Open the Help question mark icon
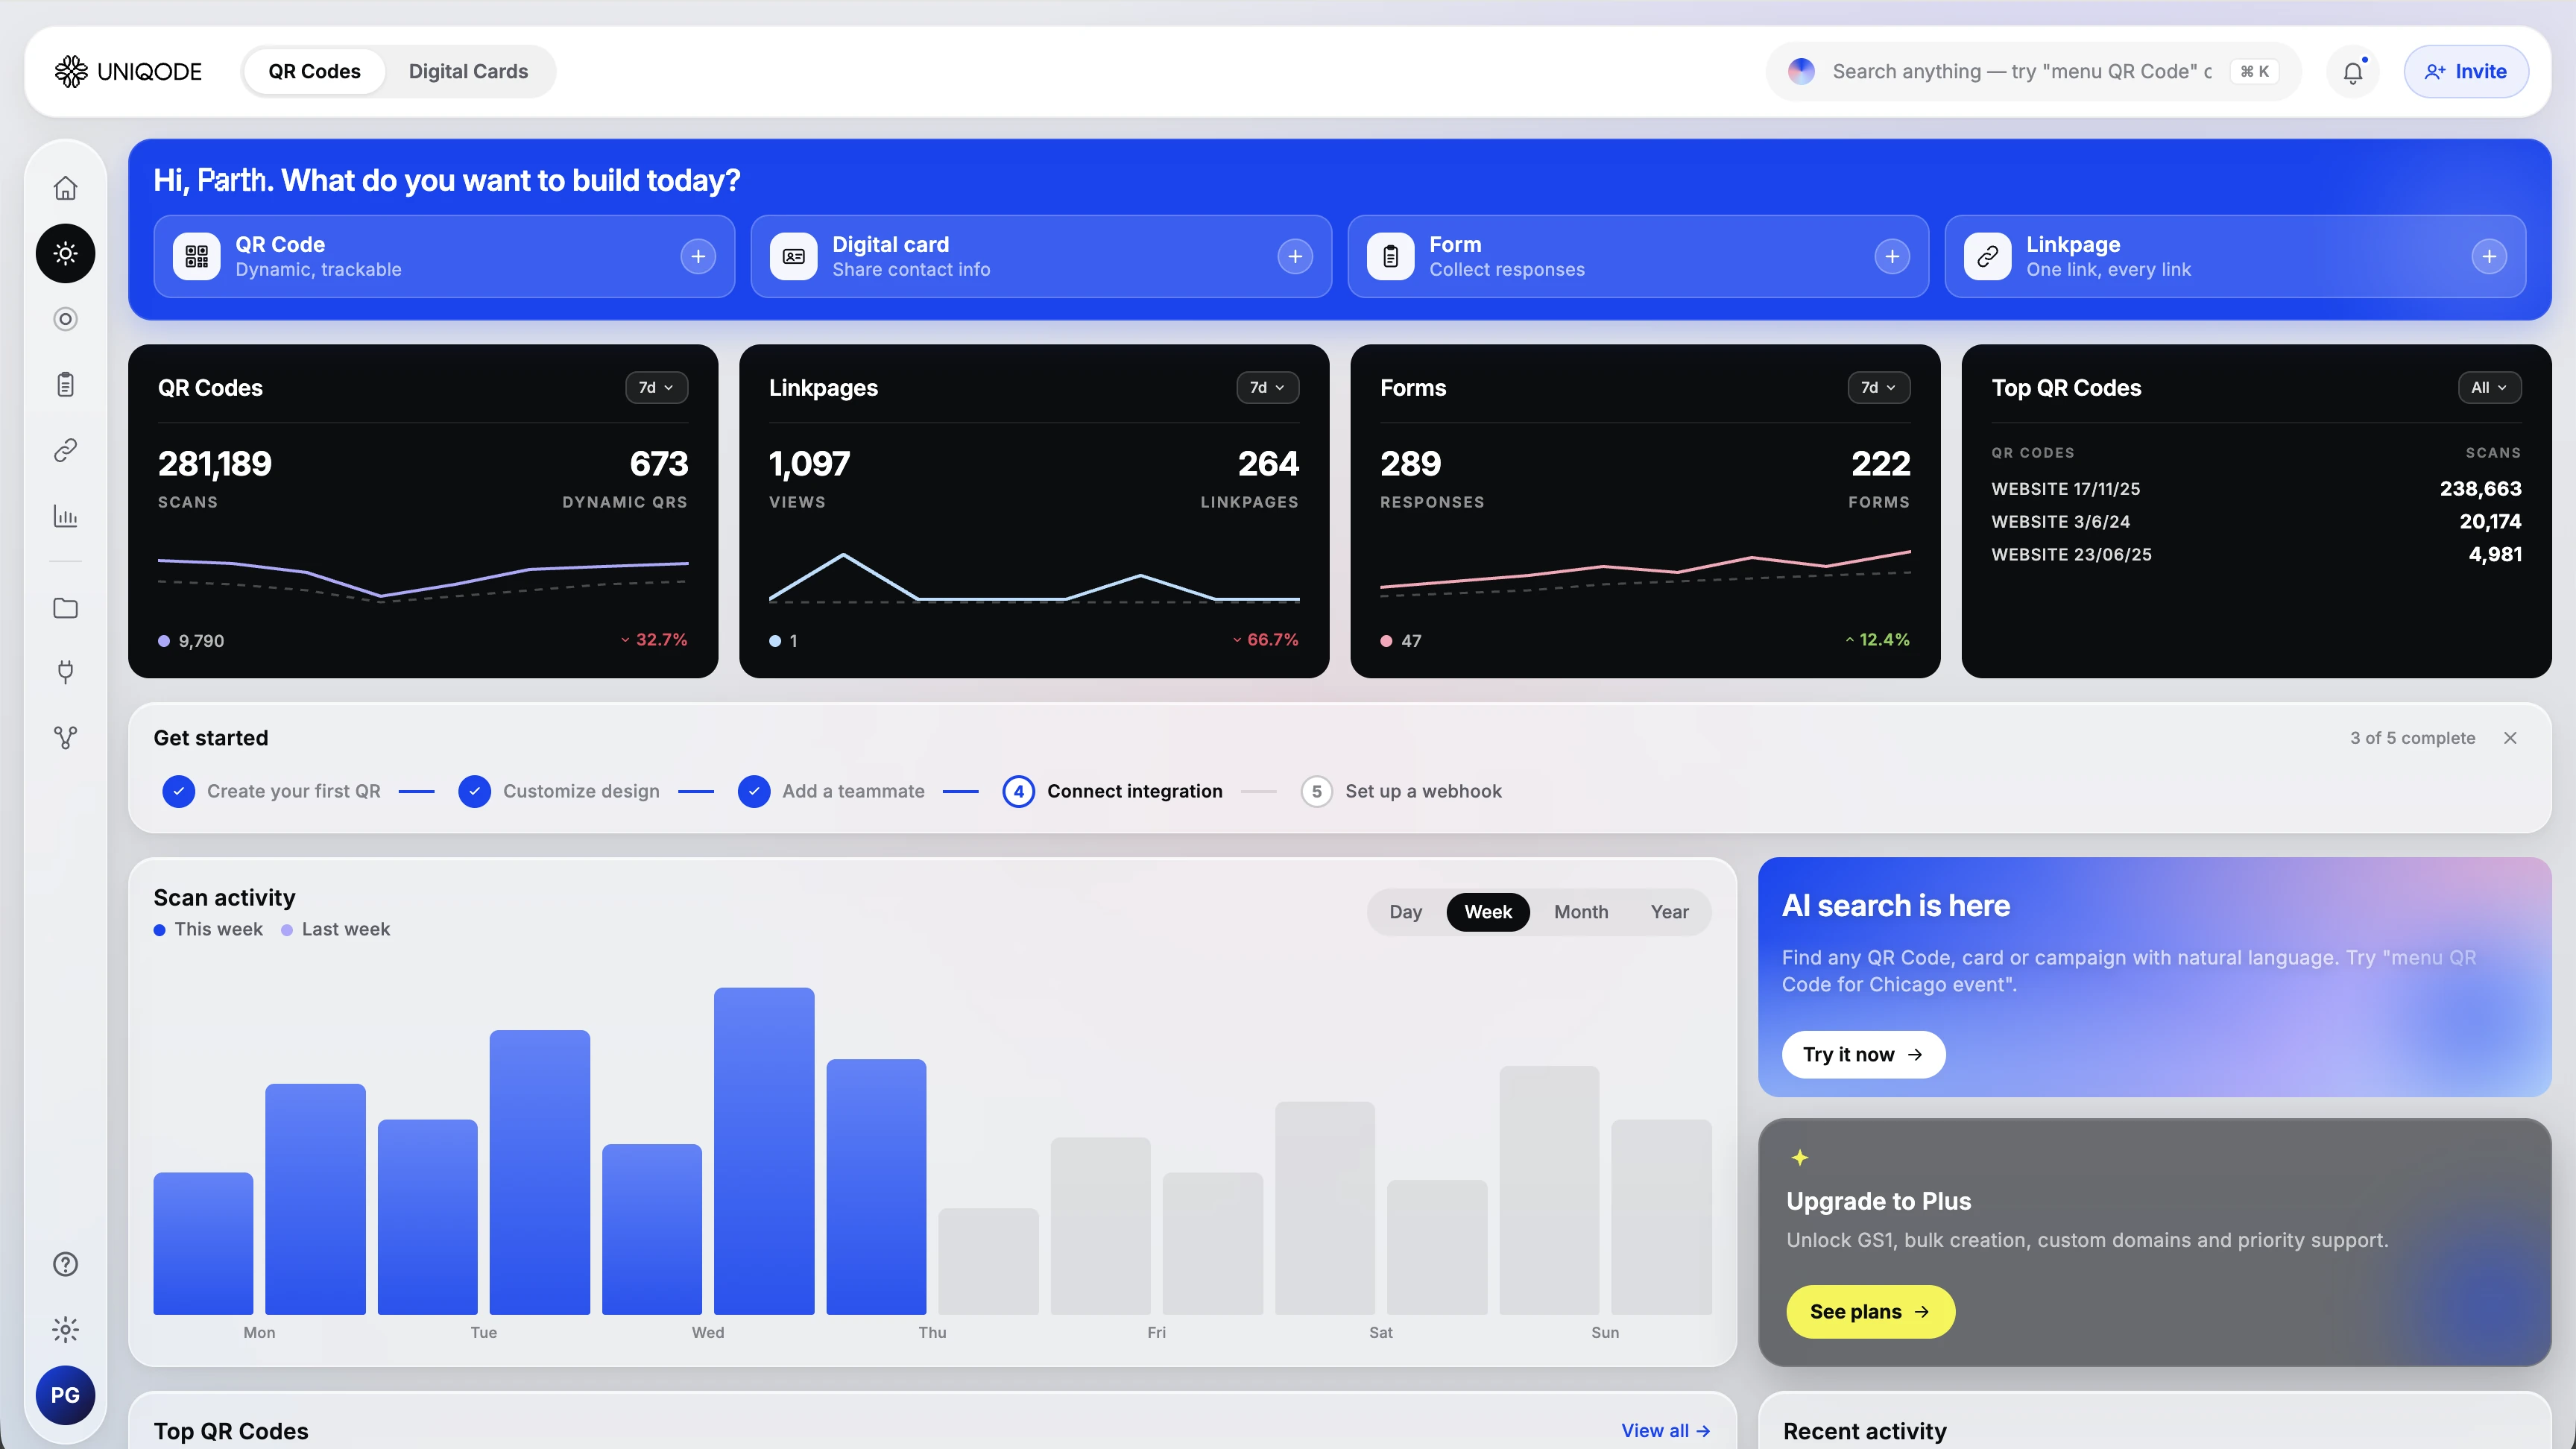The height and width of the screenshot is (1449, 2576). tap(65, 1264)
